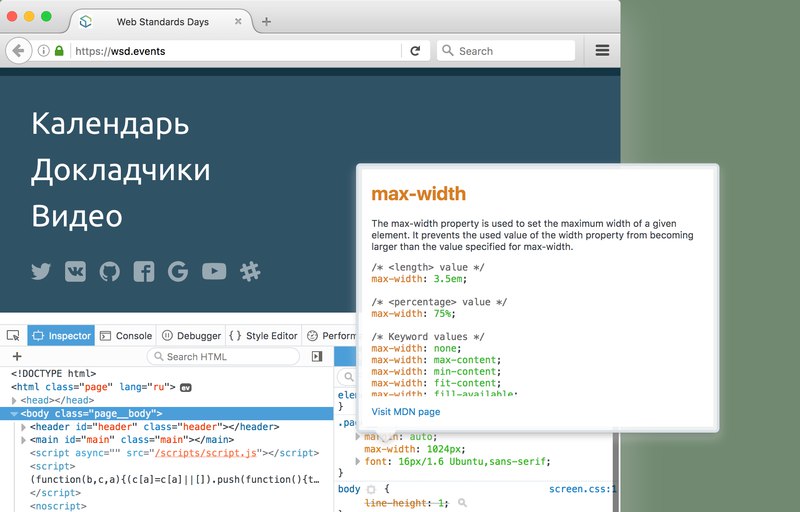The width and height of the screenshot is (800, 512).
Task: Switch to the Console tab
Action: [x=126, y=336]
